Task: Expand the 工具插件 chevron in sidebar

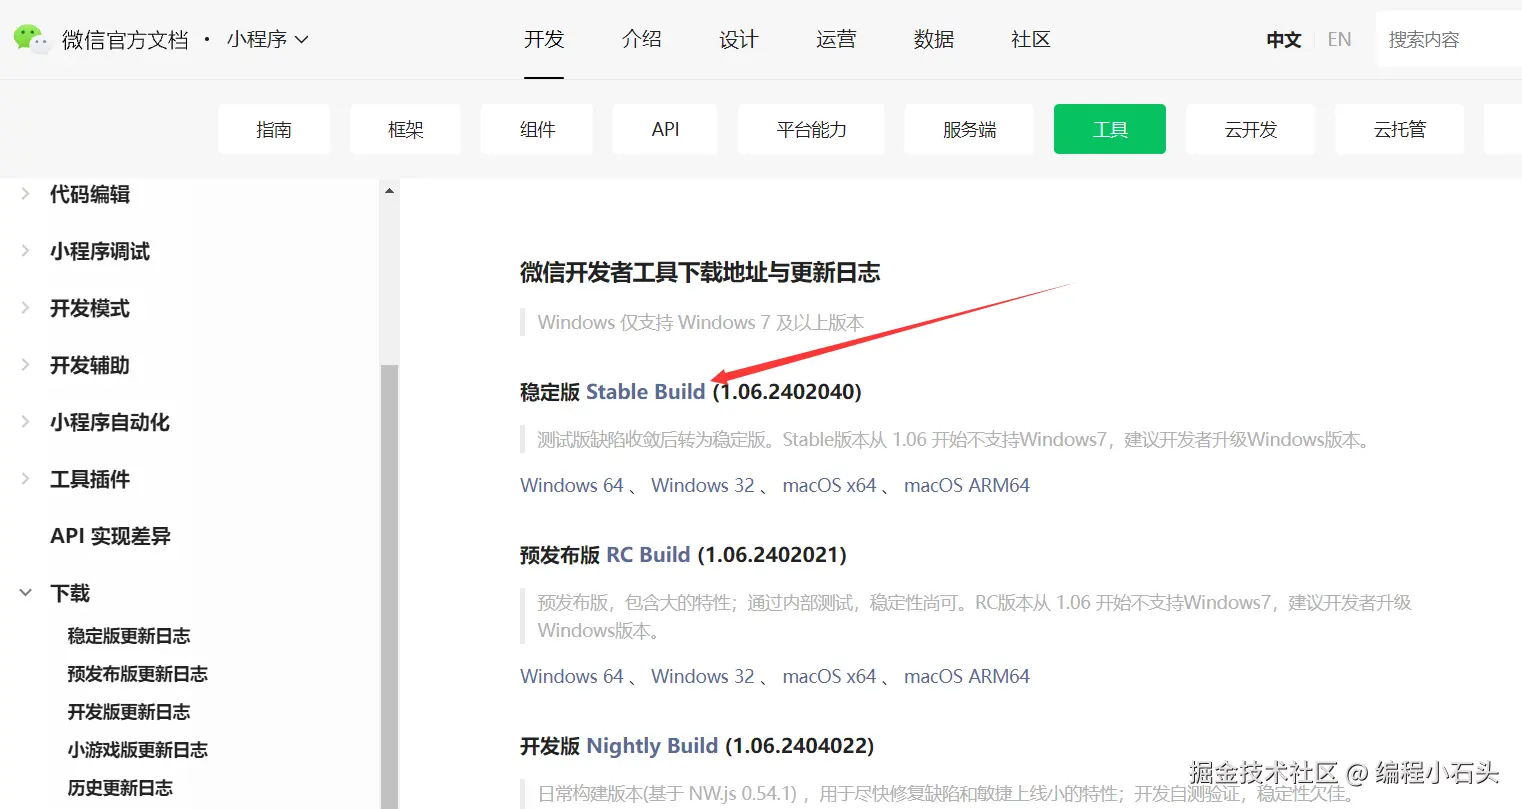Action: click(x=25, y=479)
